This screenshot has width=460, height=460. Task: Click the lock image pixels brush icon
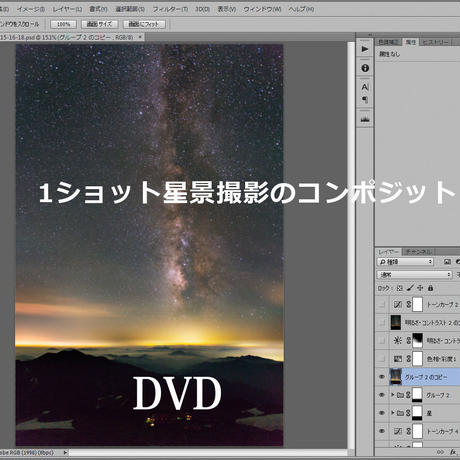[410, 288]
